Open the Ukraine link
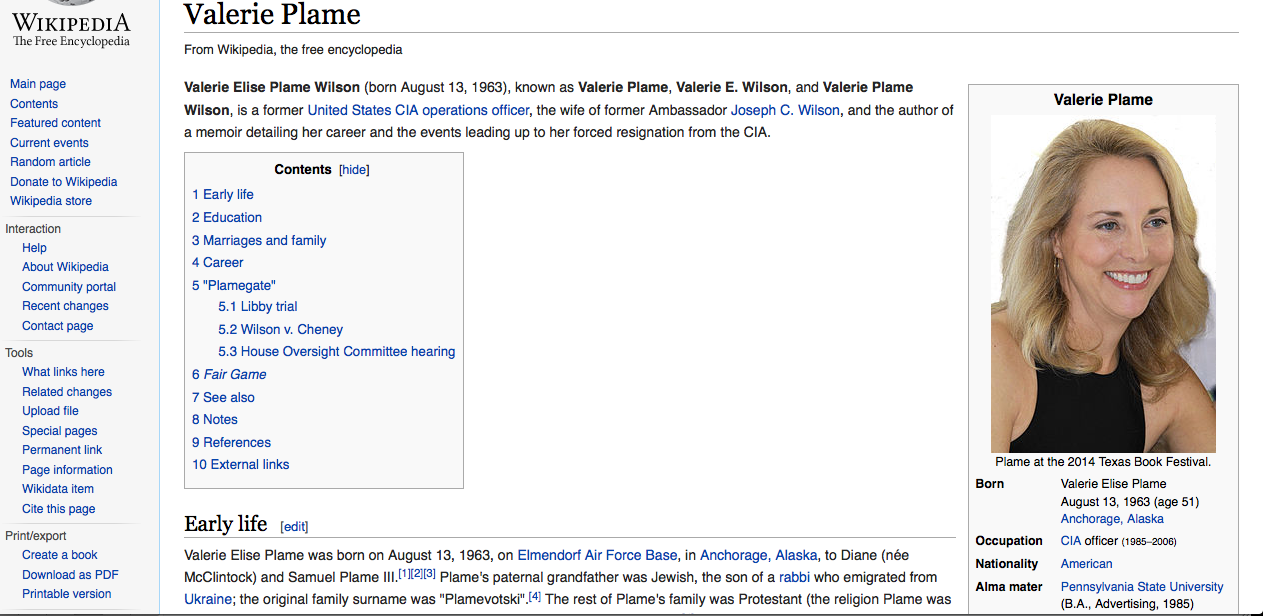1263x616 pixels. pos(208,599)
